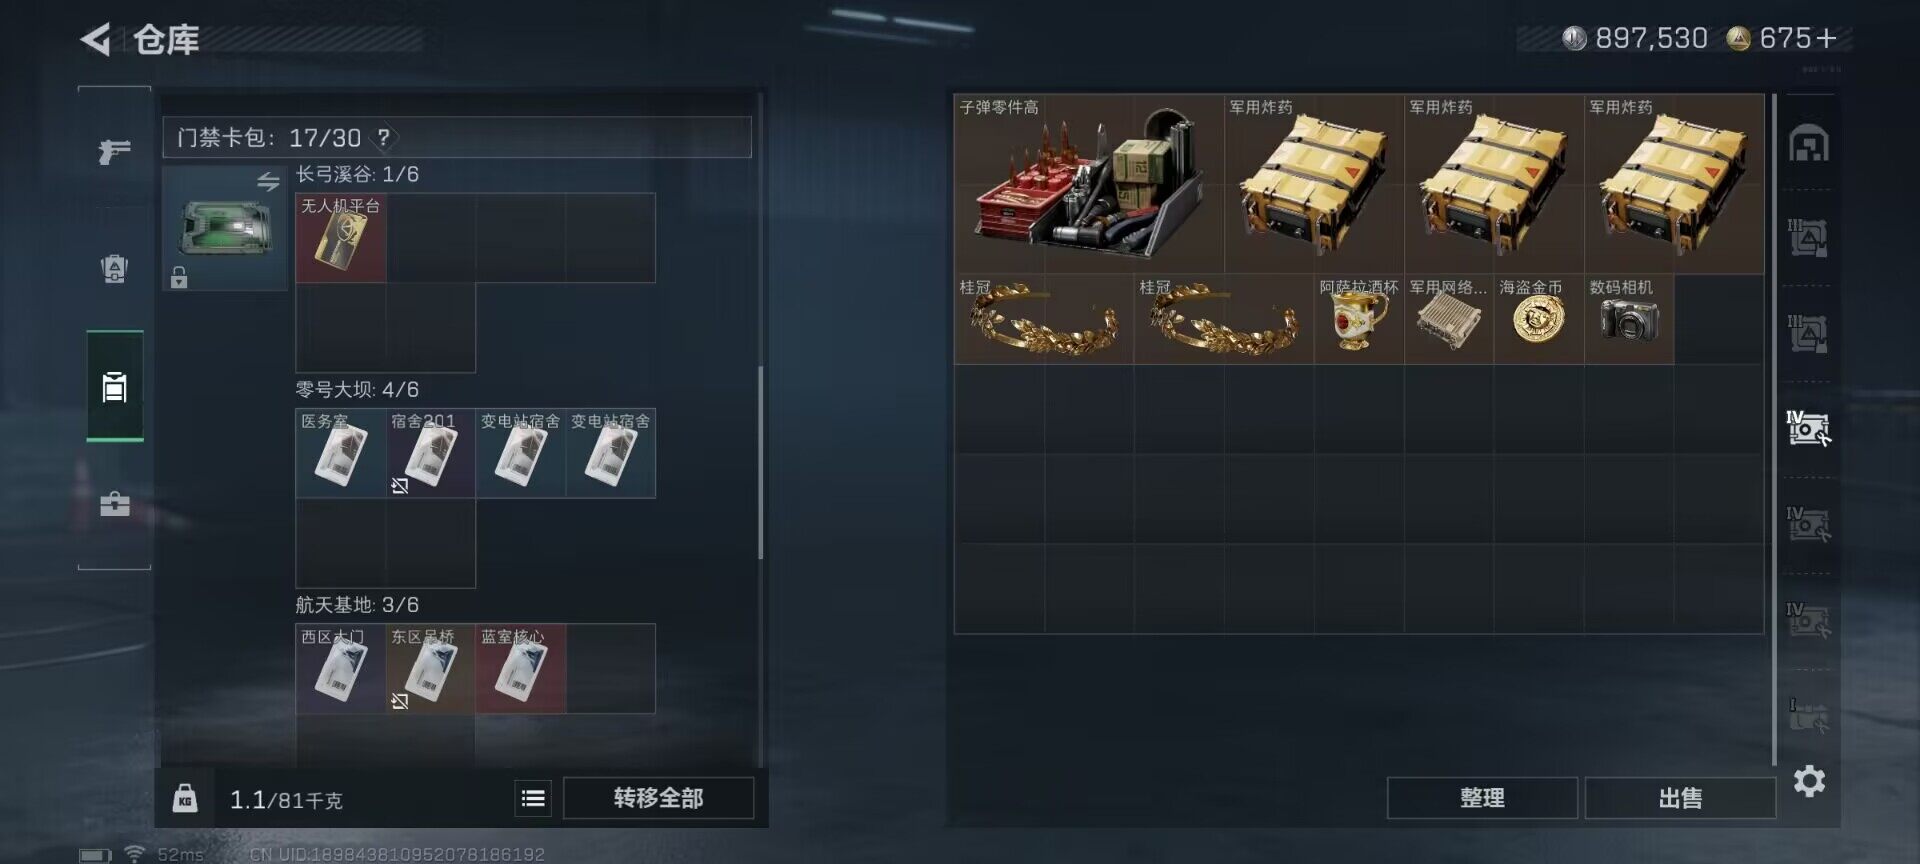Select the 海盗金币 pirate coin item

pos(1539,319)
